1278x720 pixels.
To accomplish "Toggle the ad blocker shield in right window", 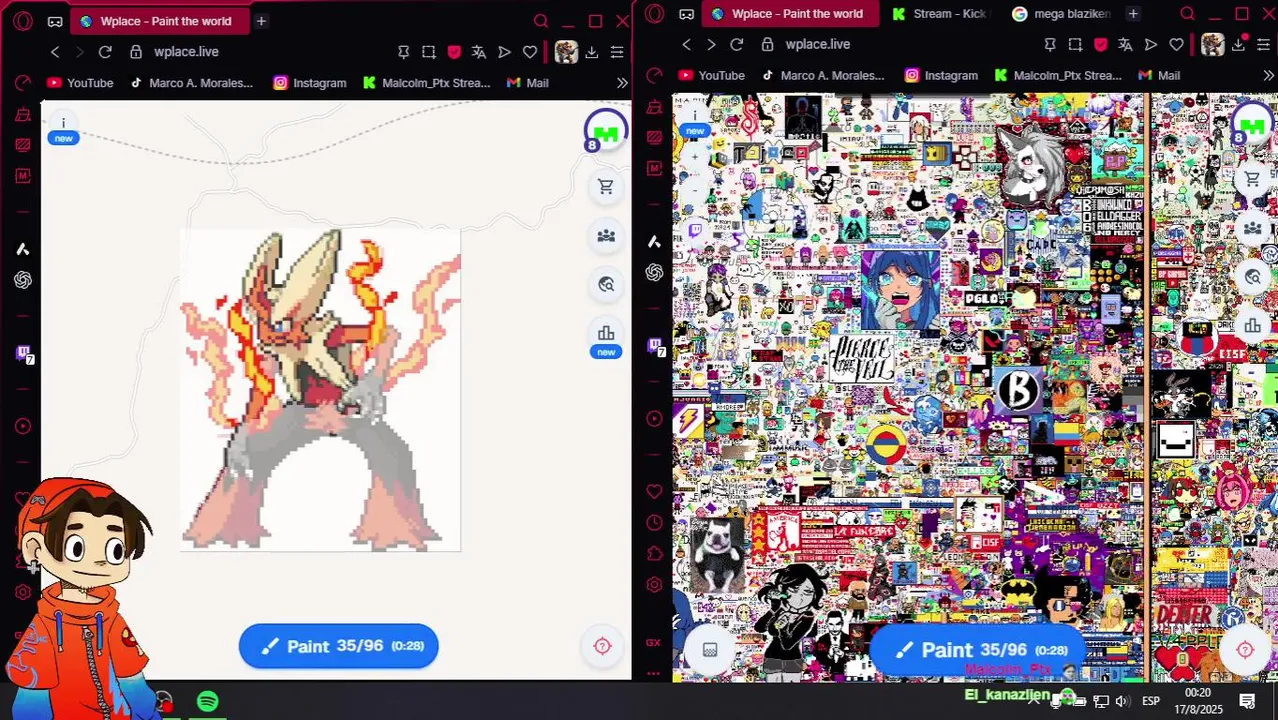I will click(x=1100, y=44).
